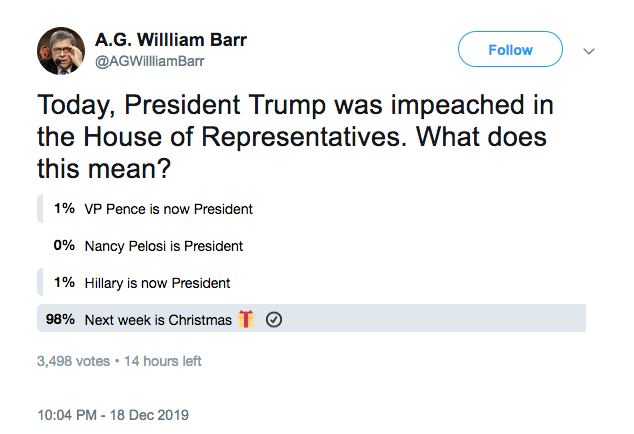Open the A.G. Willliam Barr display name
The width and height of the screenshot is (634, 434).
pos(170,41)
